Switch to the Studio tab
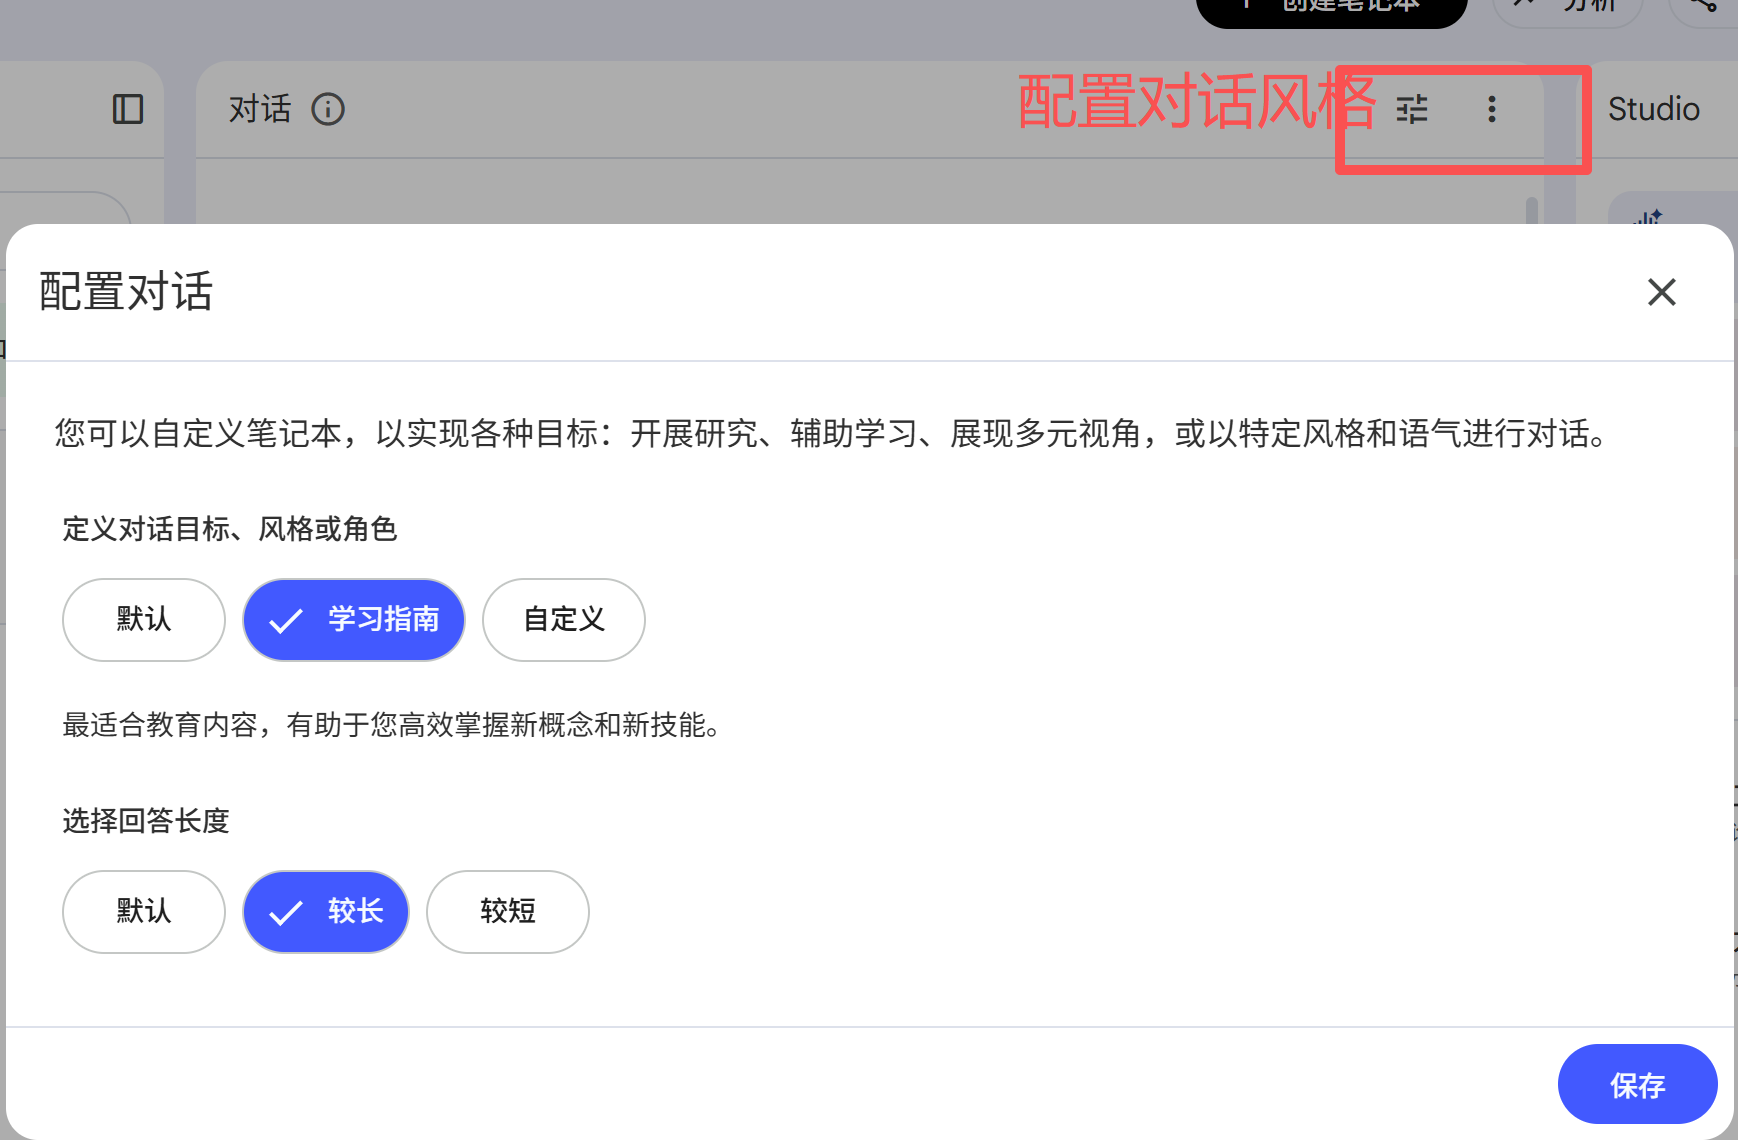 pyautogui.click(x=1654, y=109)
